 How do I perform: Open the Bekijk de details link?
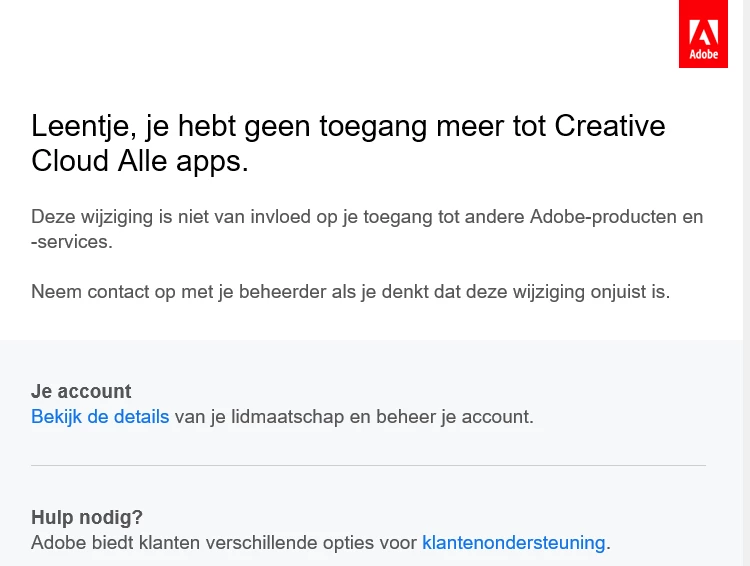point(100,417)
